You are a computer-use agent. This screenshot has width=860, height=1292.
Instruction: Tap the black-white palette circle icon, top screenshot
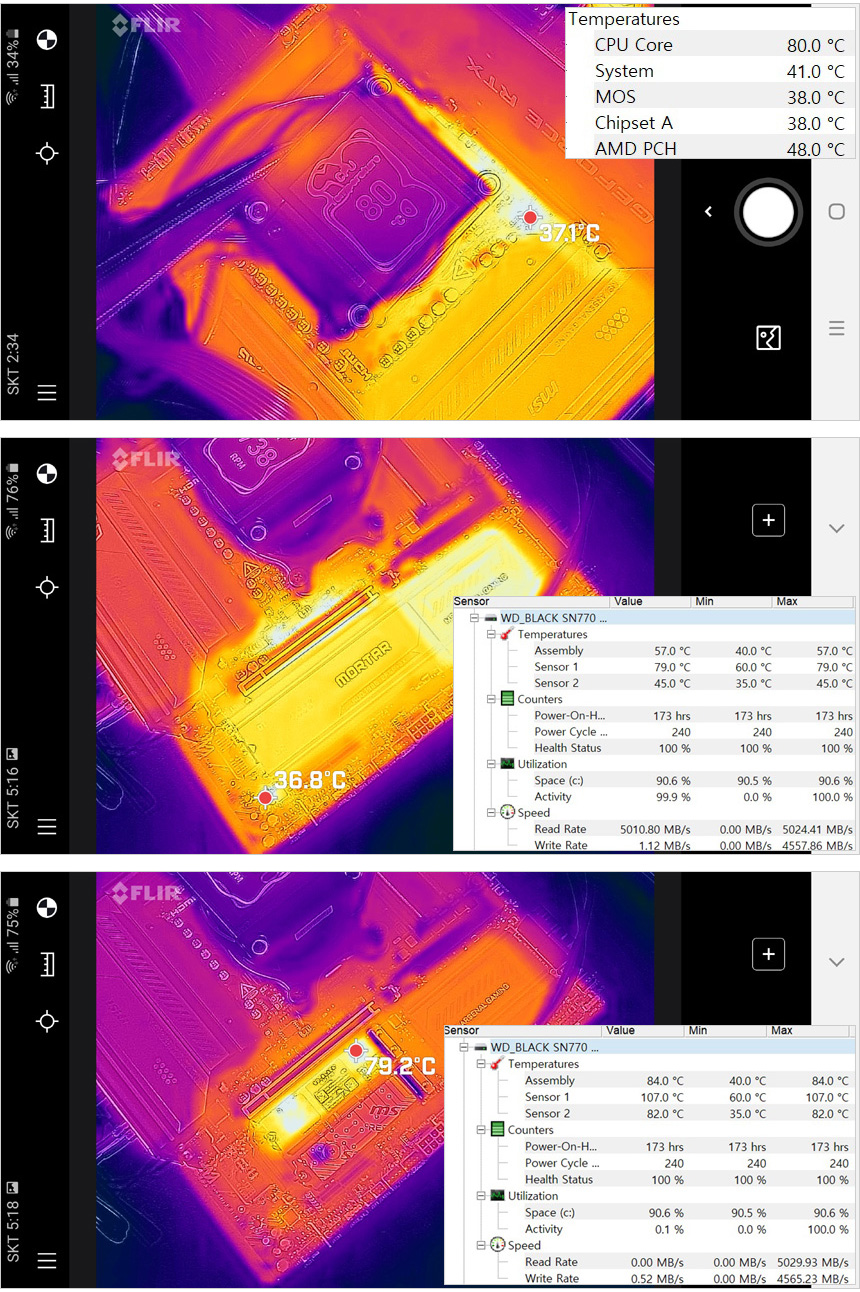pos(46,40)
